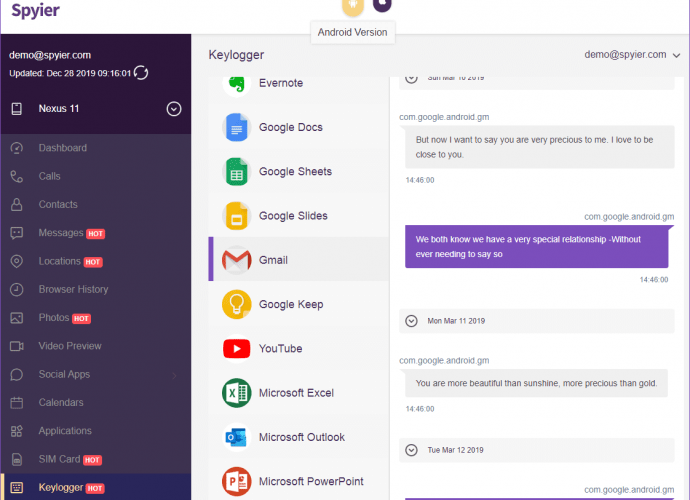Click the Spyier logo

click(x=35, y=10)
